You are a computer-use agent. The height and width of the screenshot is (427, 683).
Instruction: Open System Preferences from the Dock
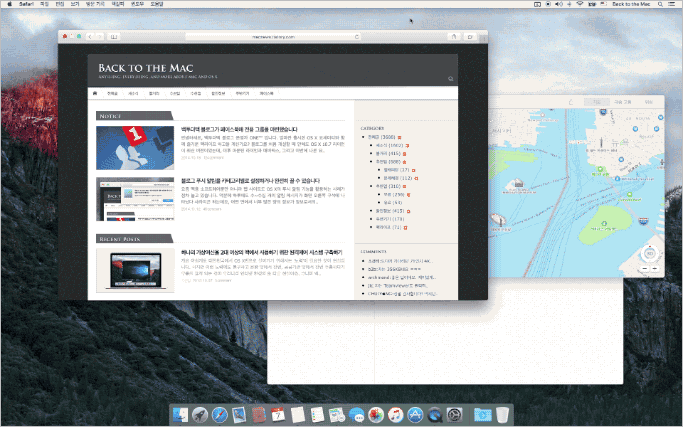(x=454, y=414)
